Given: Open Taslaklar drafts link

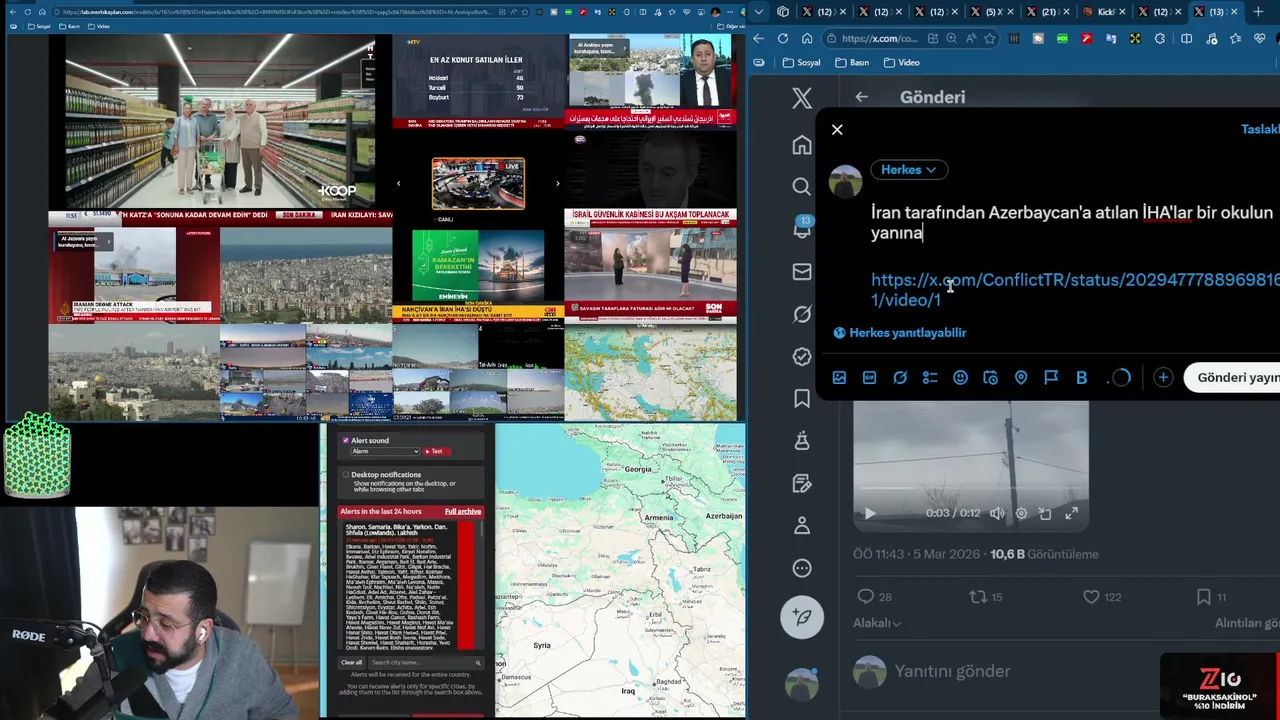Looking at the screenshot, I should 1260,129.
